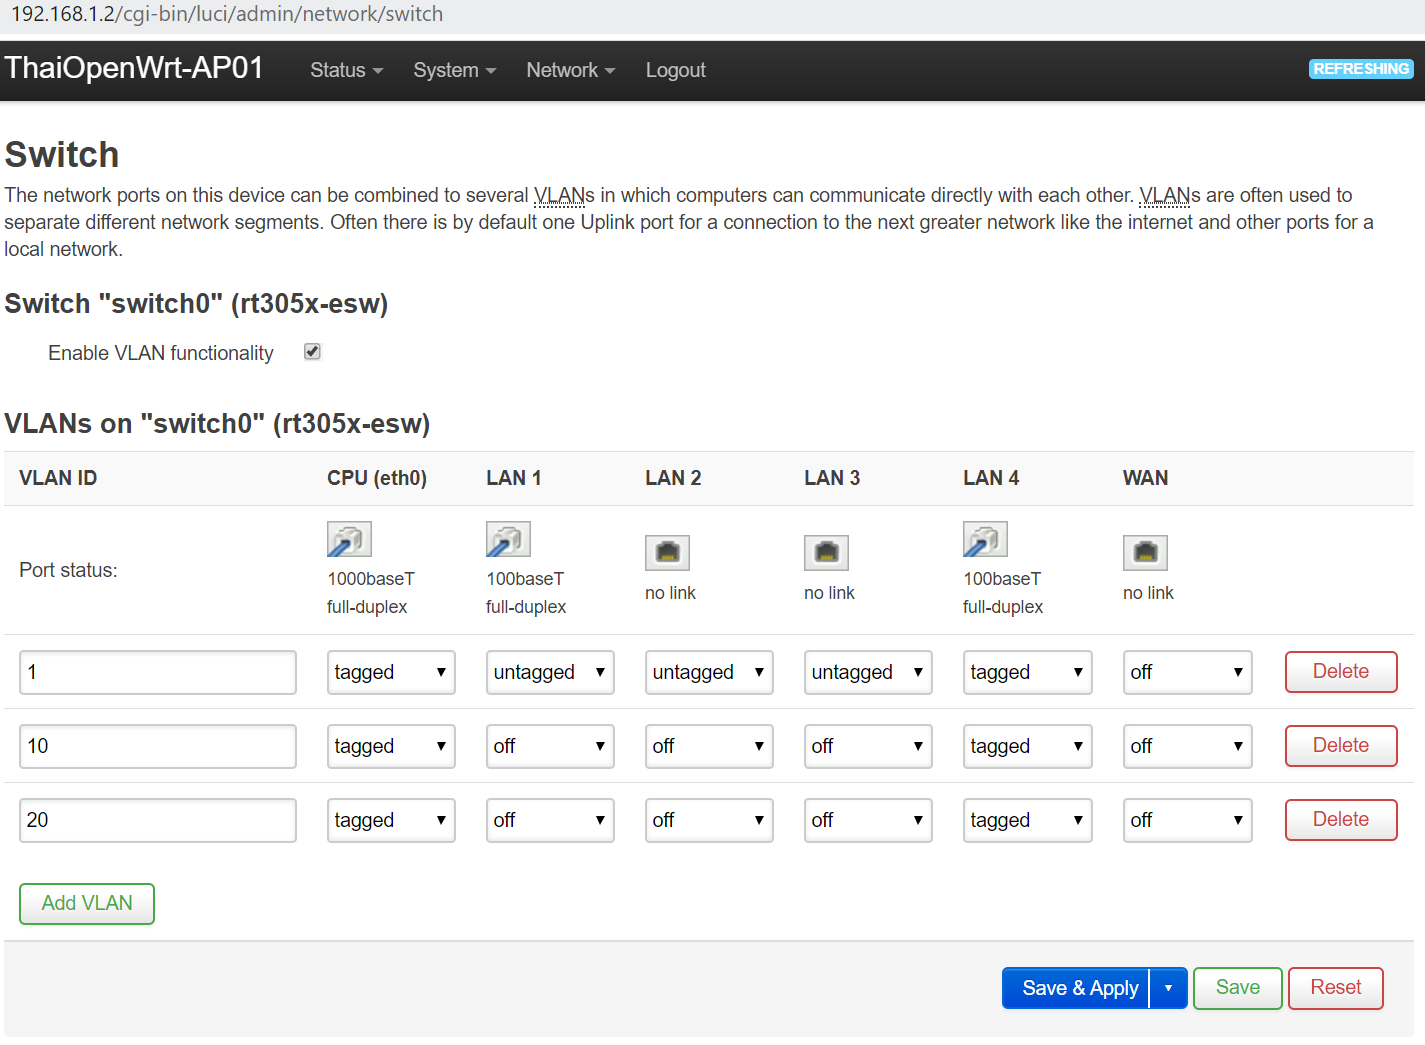
Task: Click the VLAN ID column header
Action: coord(58,478)
